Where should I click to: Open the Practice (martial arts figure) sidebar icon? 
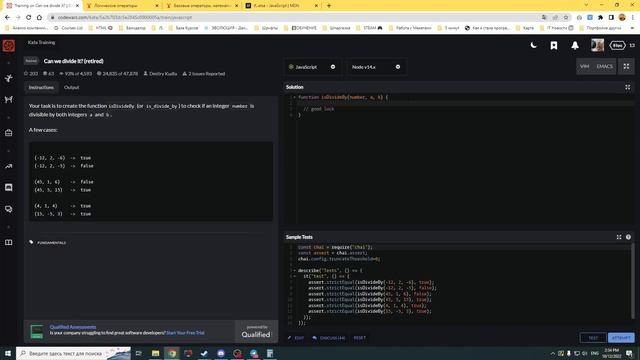[x=9, y=78]
